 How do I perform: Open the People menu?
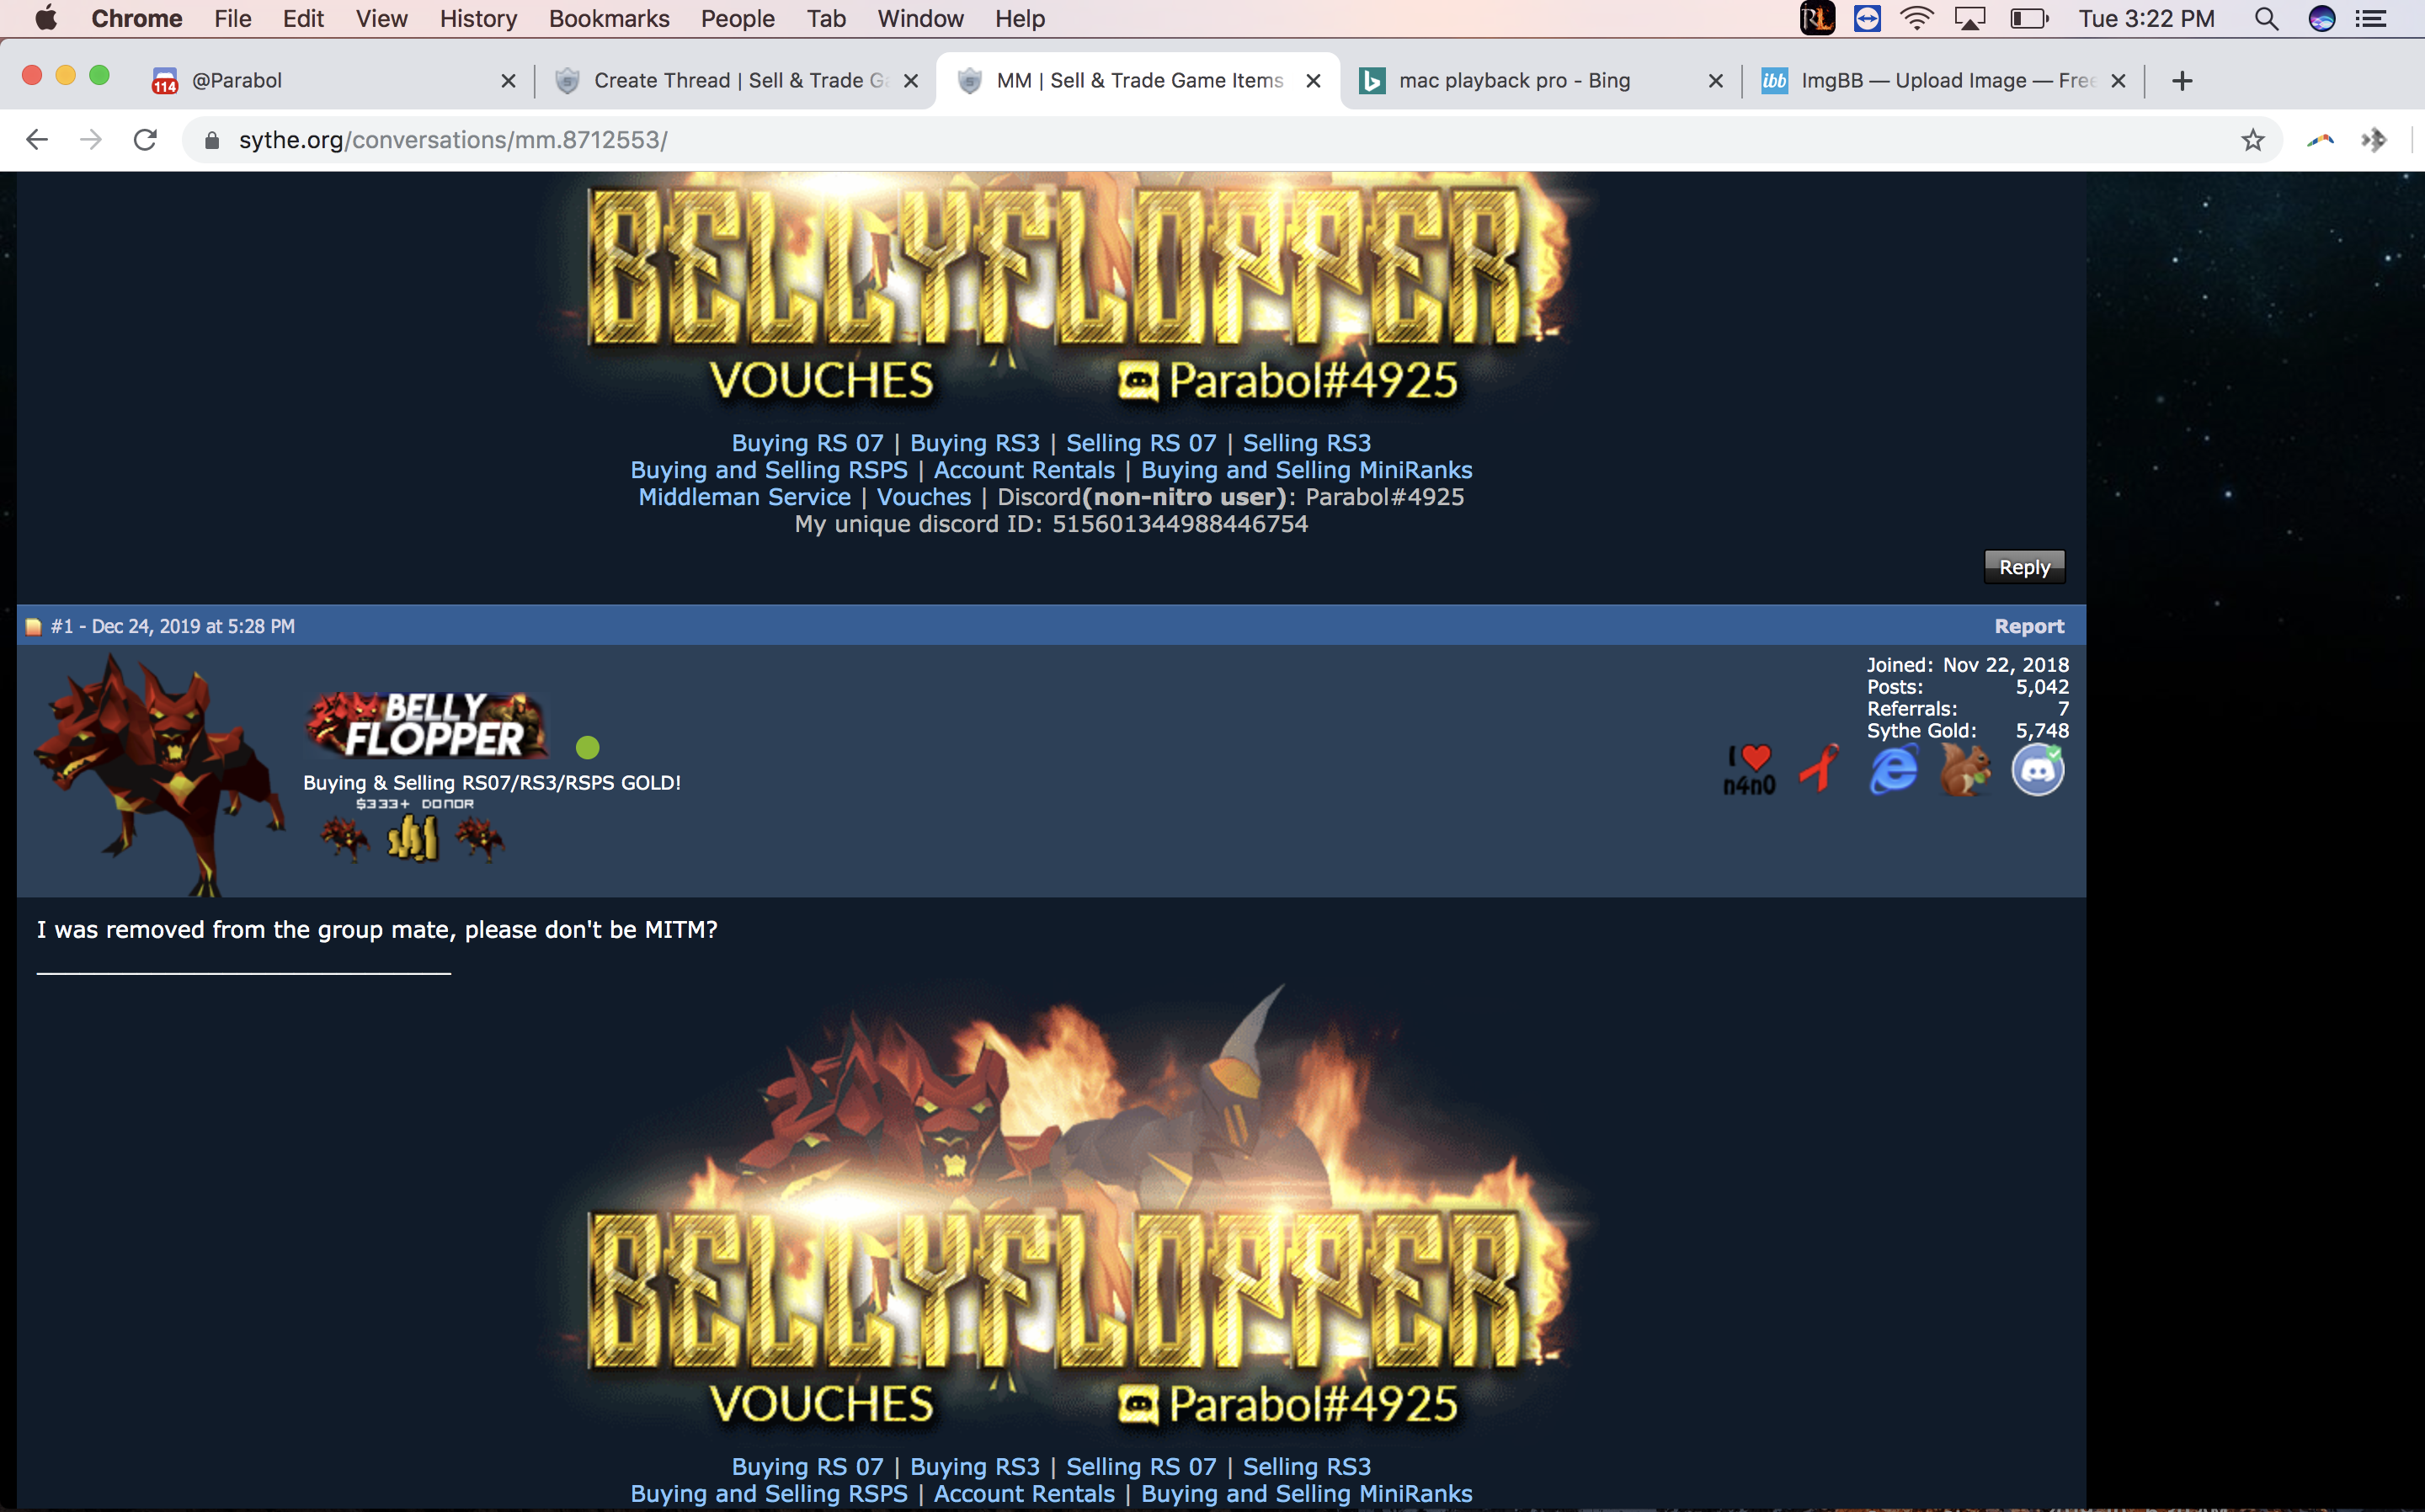738,19
